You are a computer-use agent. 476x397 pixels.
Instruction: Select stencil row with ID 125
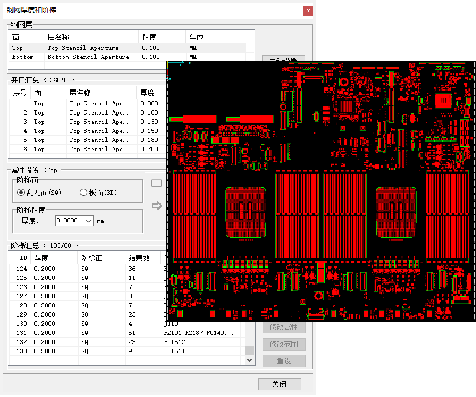pyautogui.click(x=87, y=278)
